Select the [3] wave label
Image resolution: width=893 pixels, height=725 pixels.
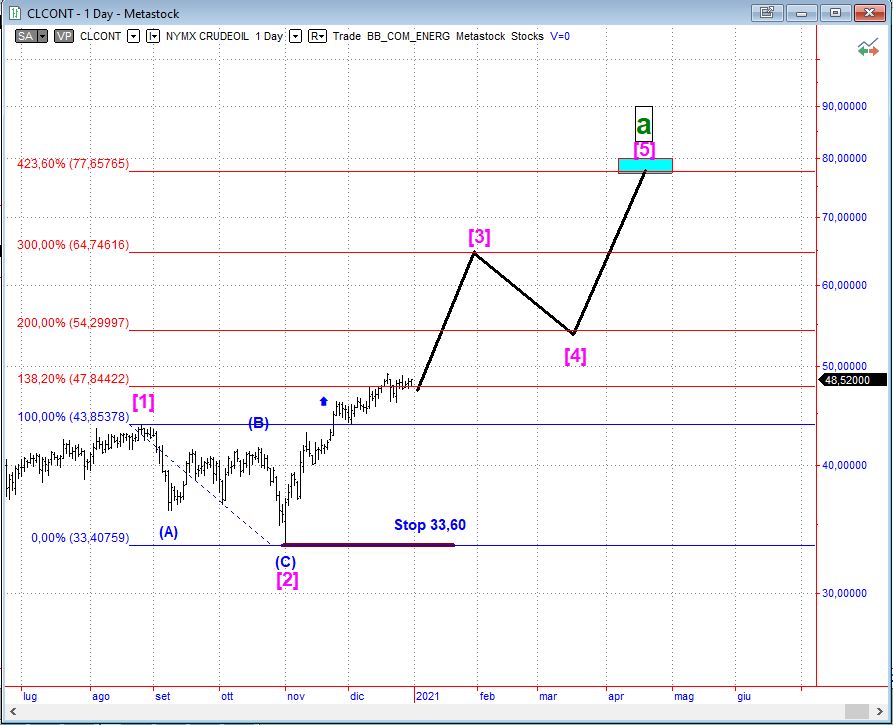click(479, 236)
